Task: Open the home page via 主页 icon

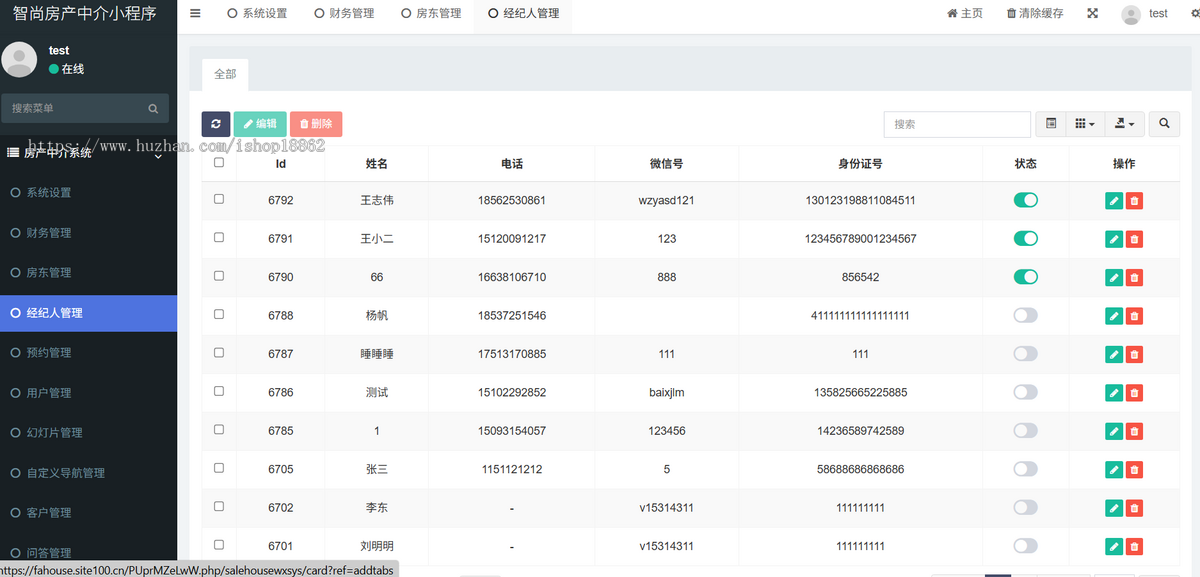Action: pyautogui.click(x=963, y=13)
